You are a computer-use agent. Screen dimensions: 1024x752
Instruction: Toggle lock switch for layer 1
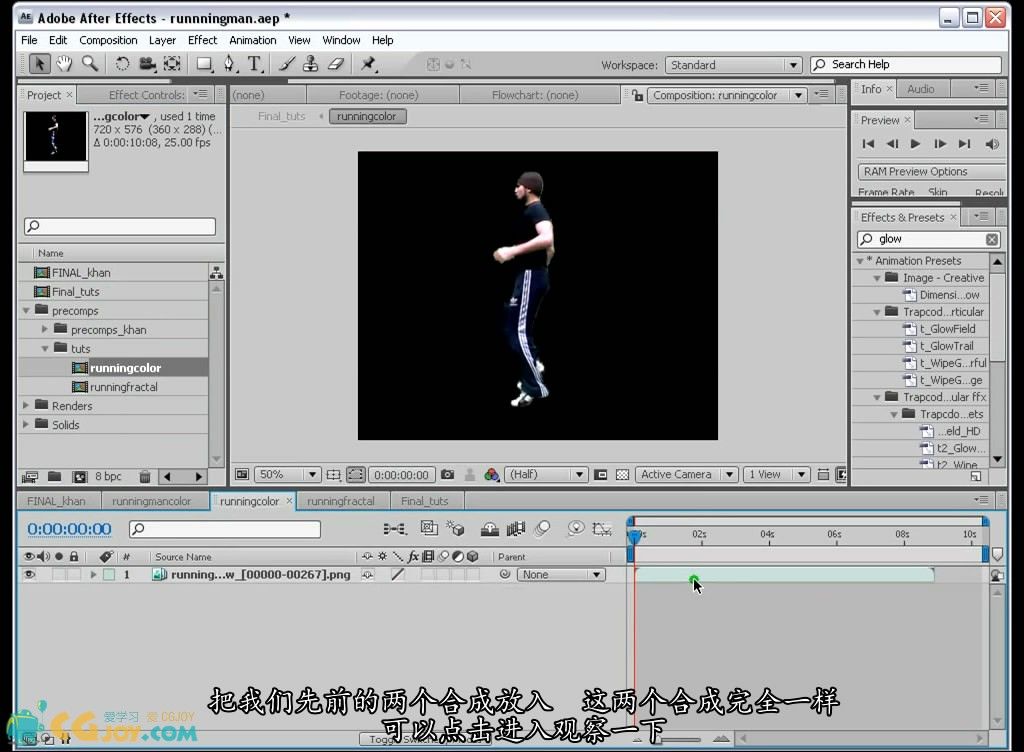pyautogui.click(x=74, y=574)
